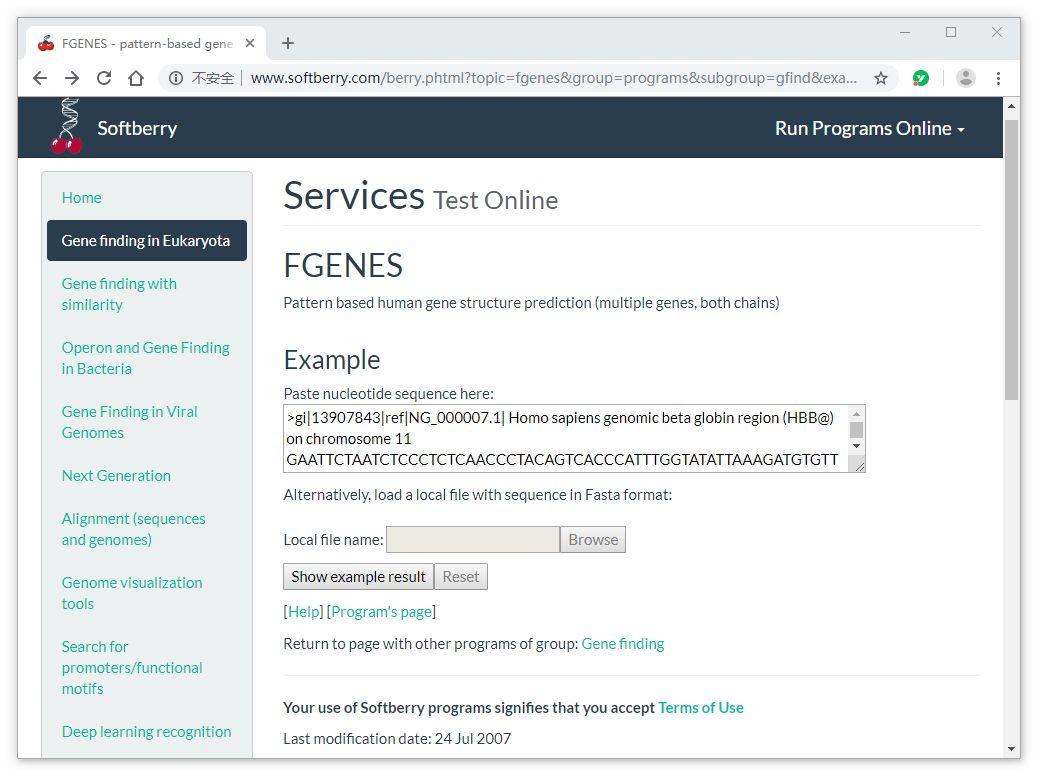Image resolution: width=1042 pixels, height=778 pixels.
Task: Open Chrome's three-dot menu
Action: [998, 78]
